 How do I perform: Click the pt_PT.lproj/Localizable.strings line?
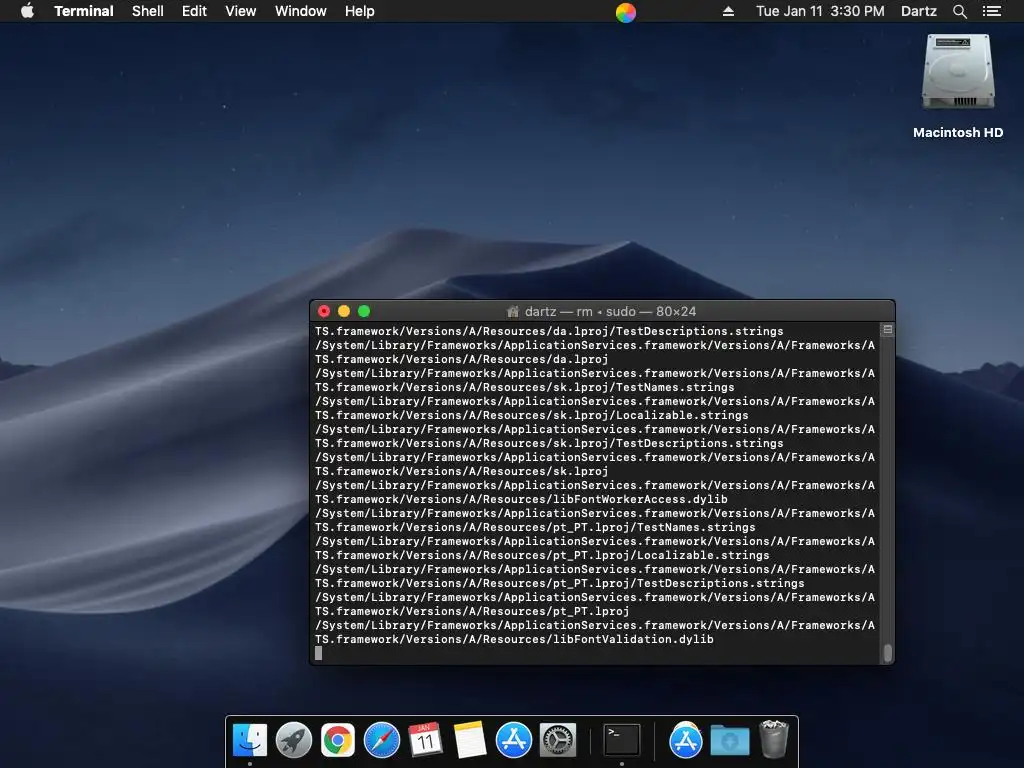[543, 555]
